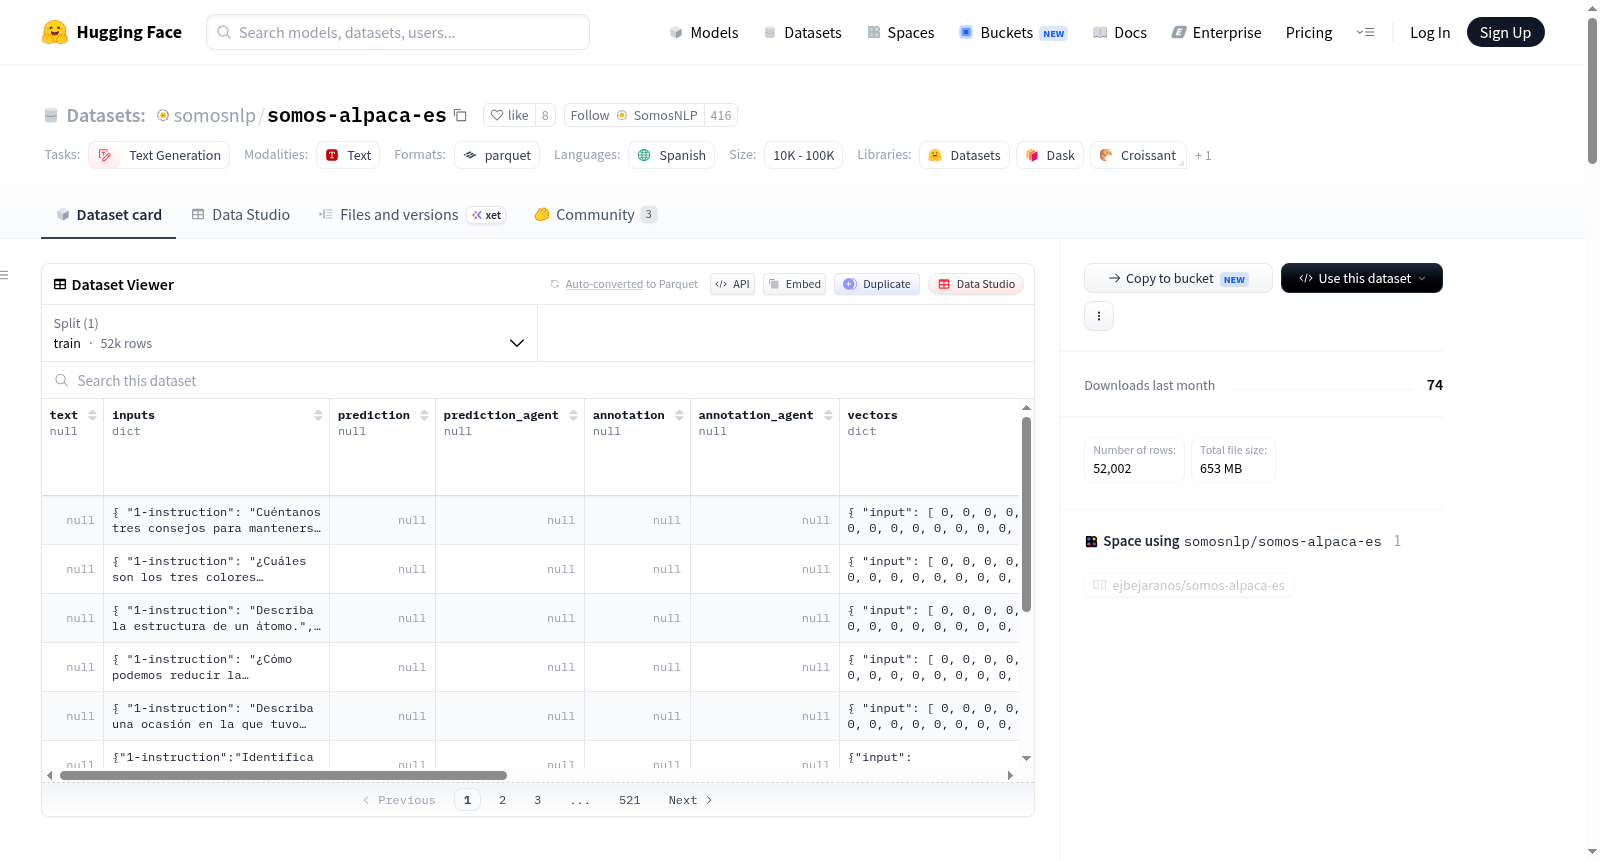This screenshot has width=1600, height=861.
Task: Open Models in top navigation
Action: coord(704,32)
